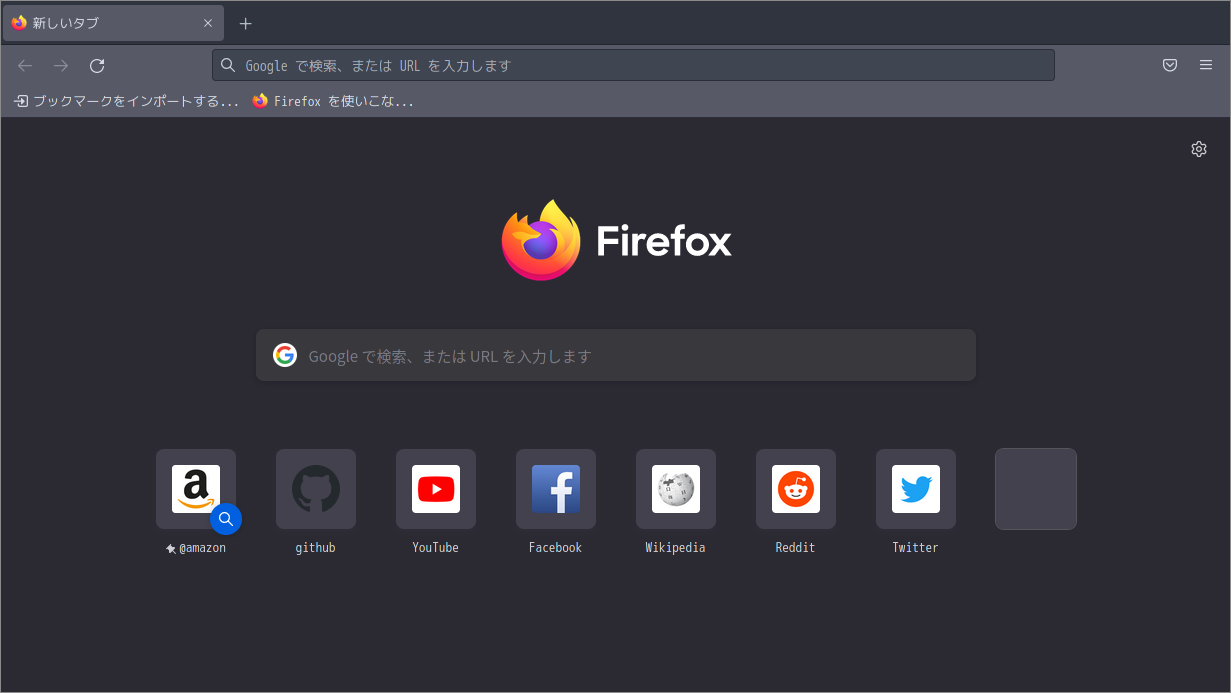Click the Twitter label text
This screenshot has width=1231, height=693.
[x=916, y=548]
